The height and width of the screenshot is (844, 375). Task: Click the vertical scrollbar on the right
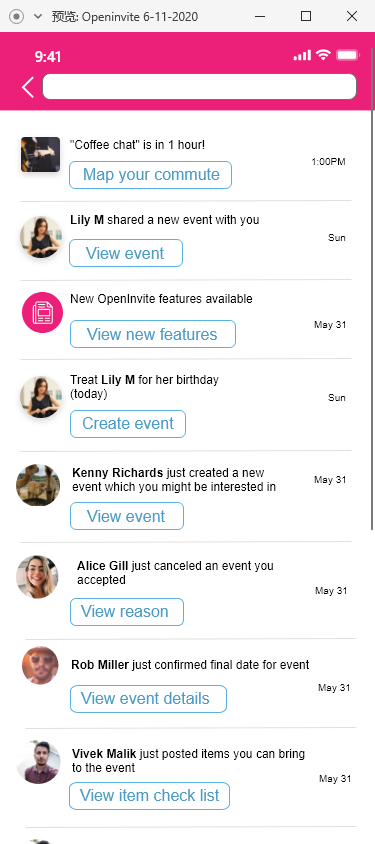[372, 288]
